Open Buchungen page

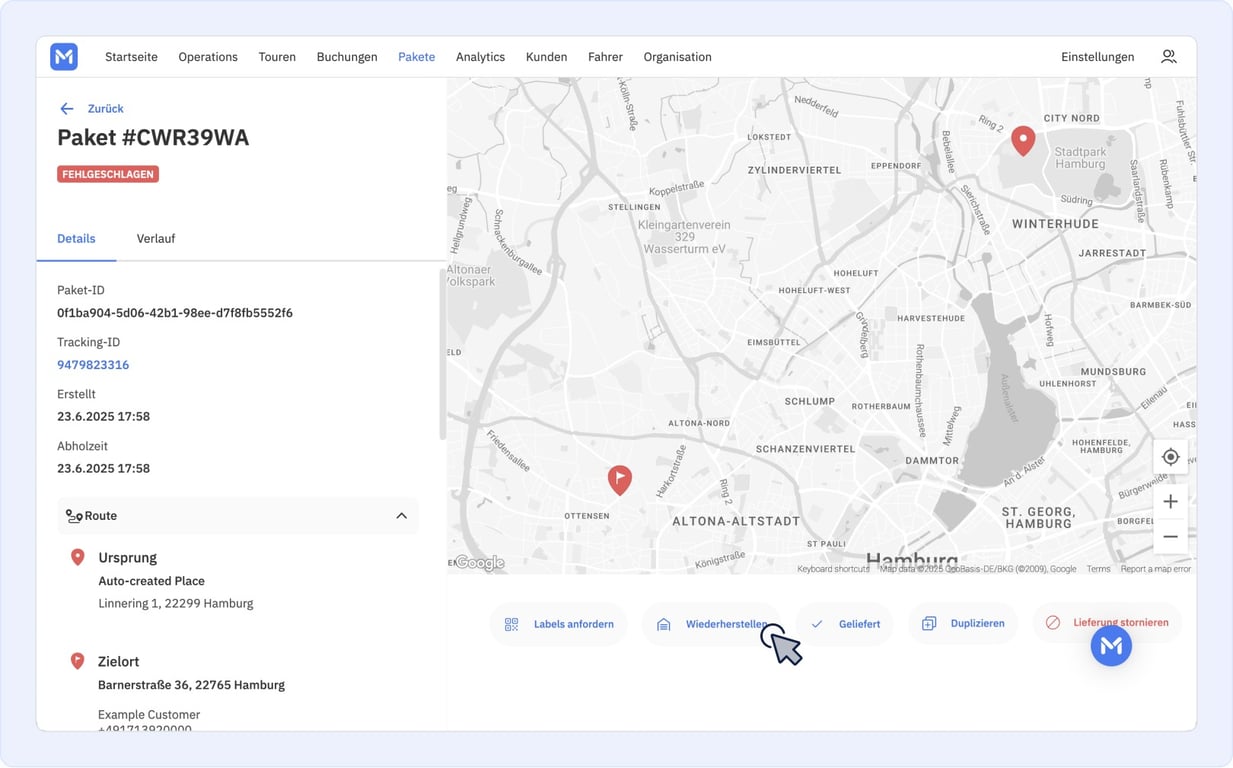click(x=347, y=57)
